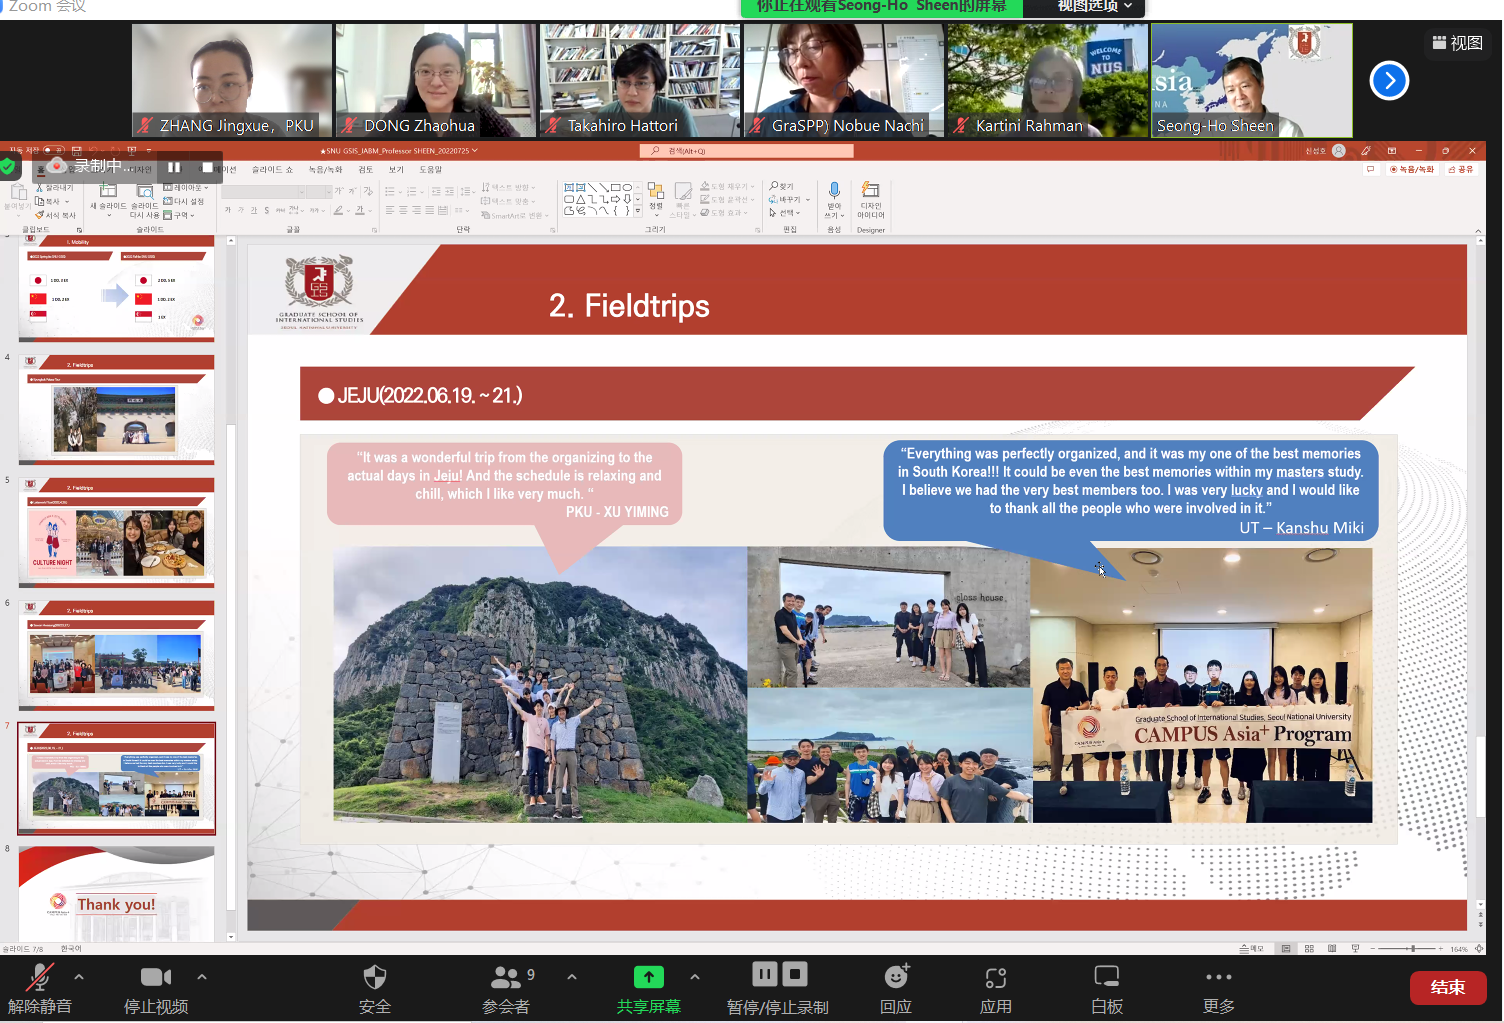Image resolution: width=1504 pixels, height=1023 pixels.
Task: Open the Review ribbon tab
Action: click(365, 170)
